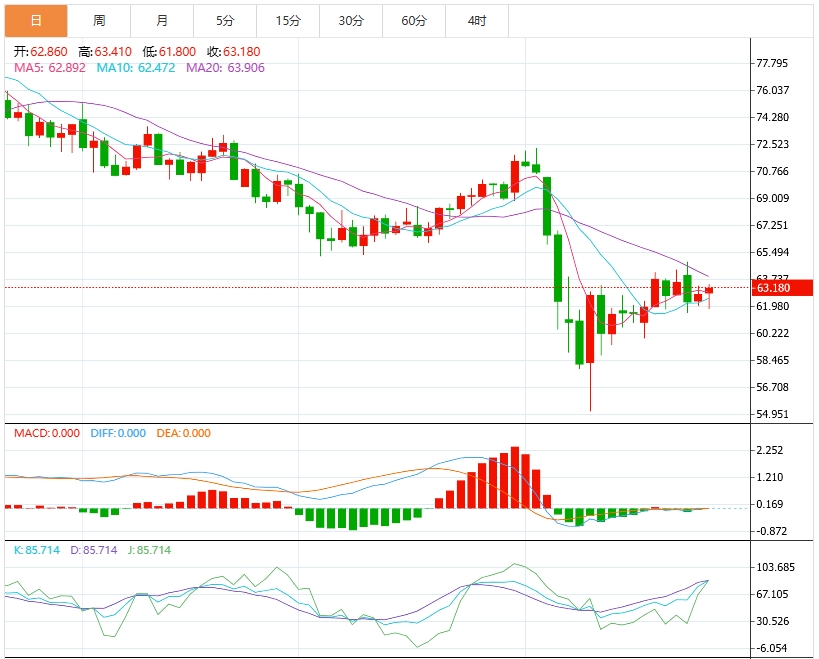Choose the 30分 timeframe tab
The image size is (819, 659).
[351, 20]
